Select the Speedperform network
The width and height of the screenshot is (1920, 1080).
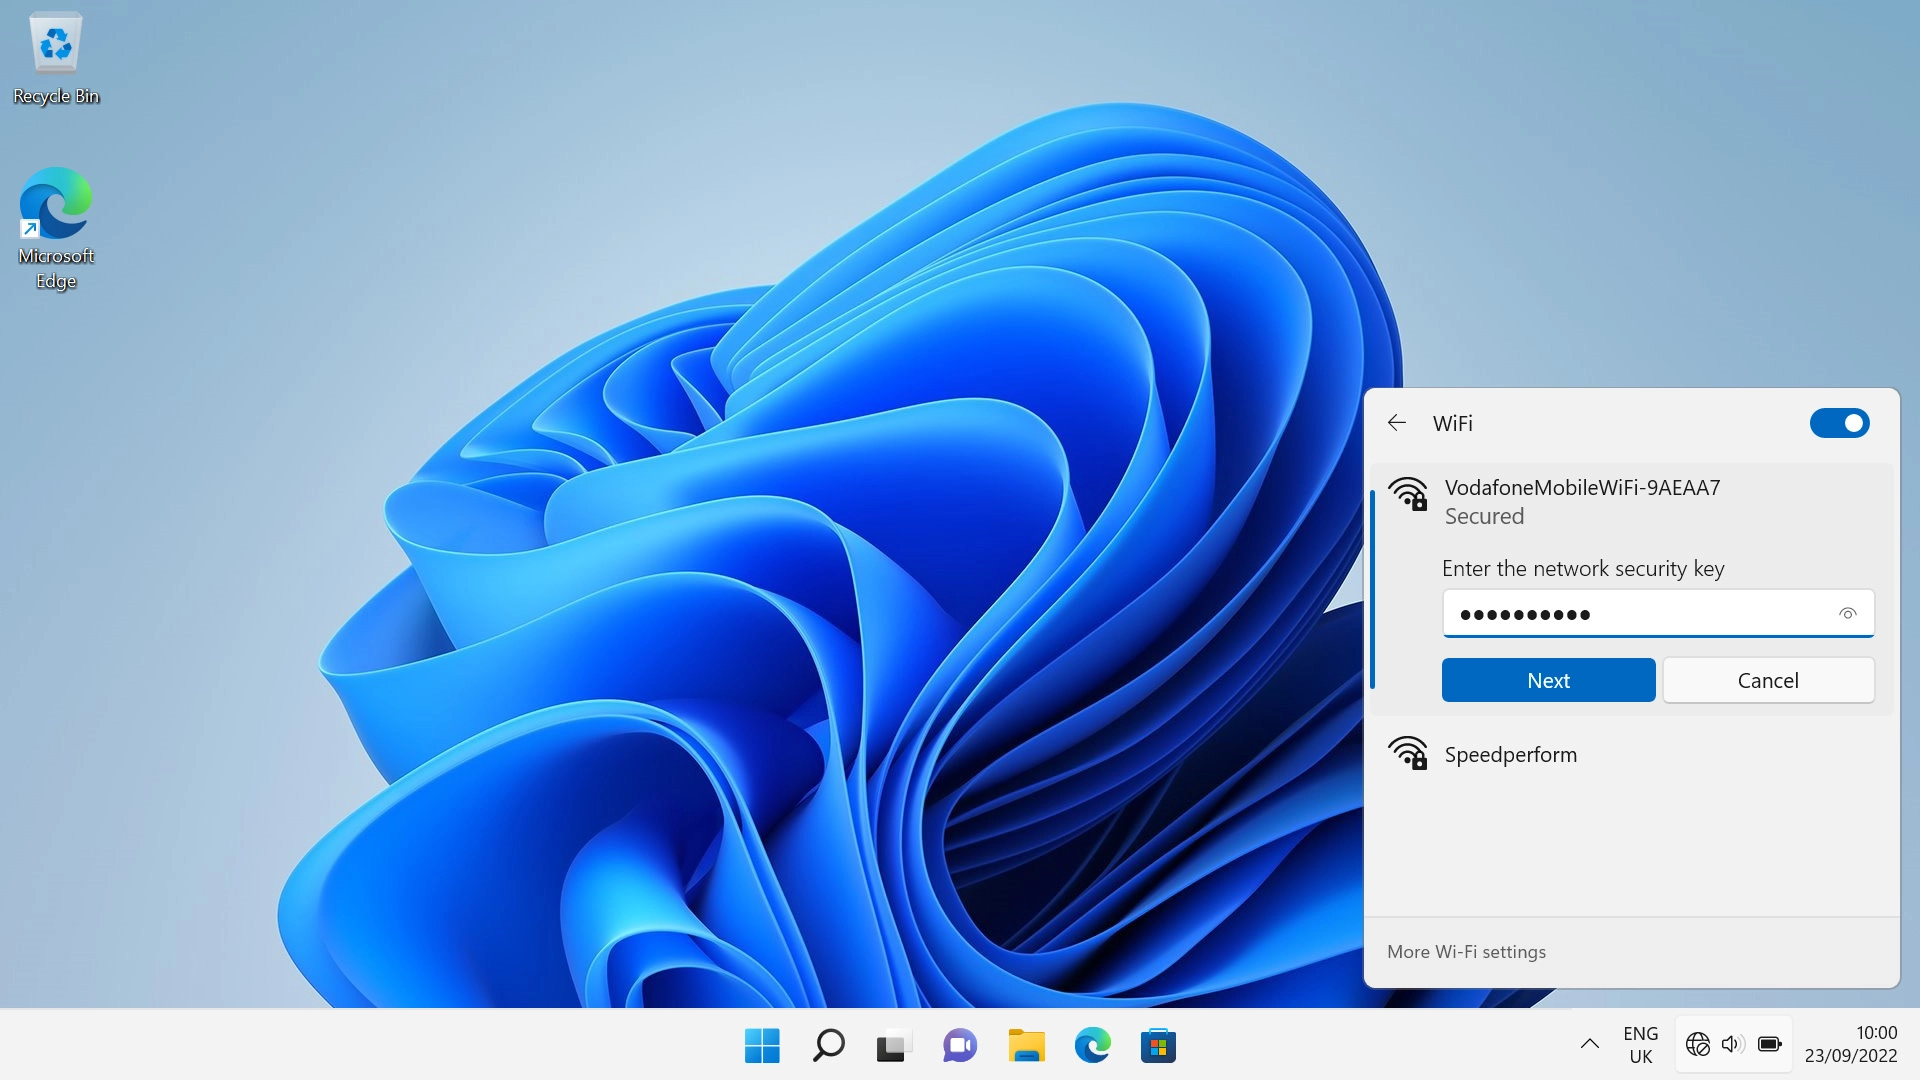click(x=1510, y=755)
